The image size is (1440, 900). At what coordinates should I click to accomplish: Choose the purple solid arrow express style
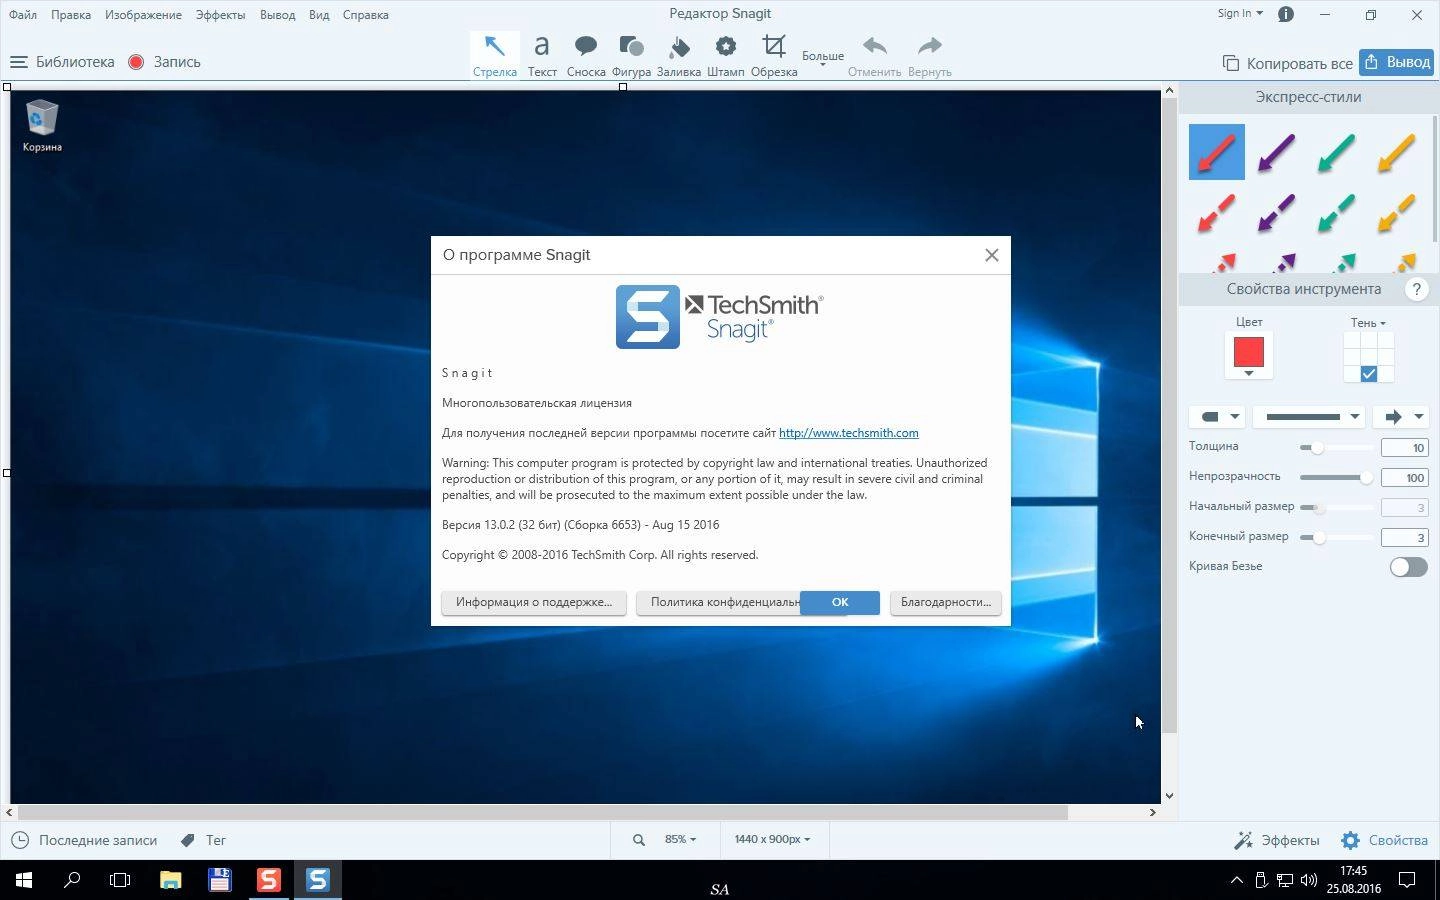(1277, 152)
